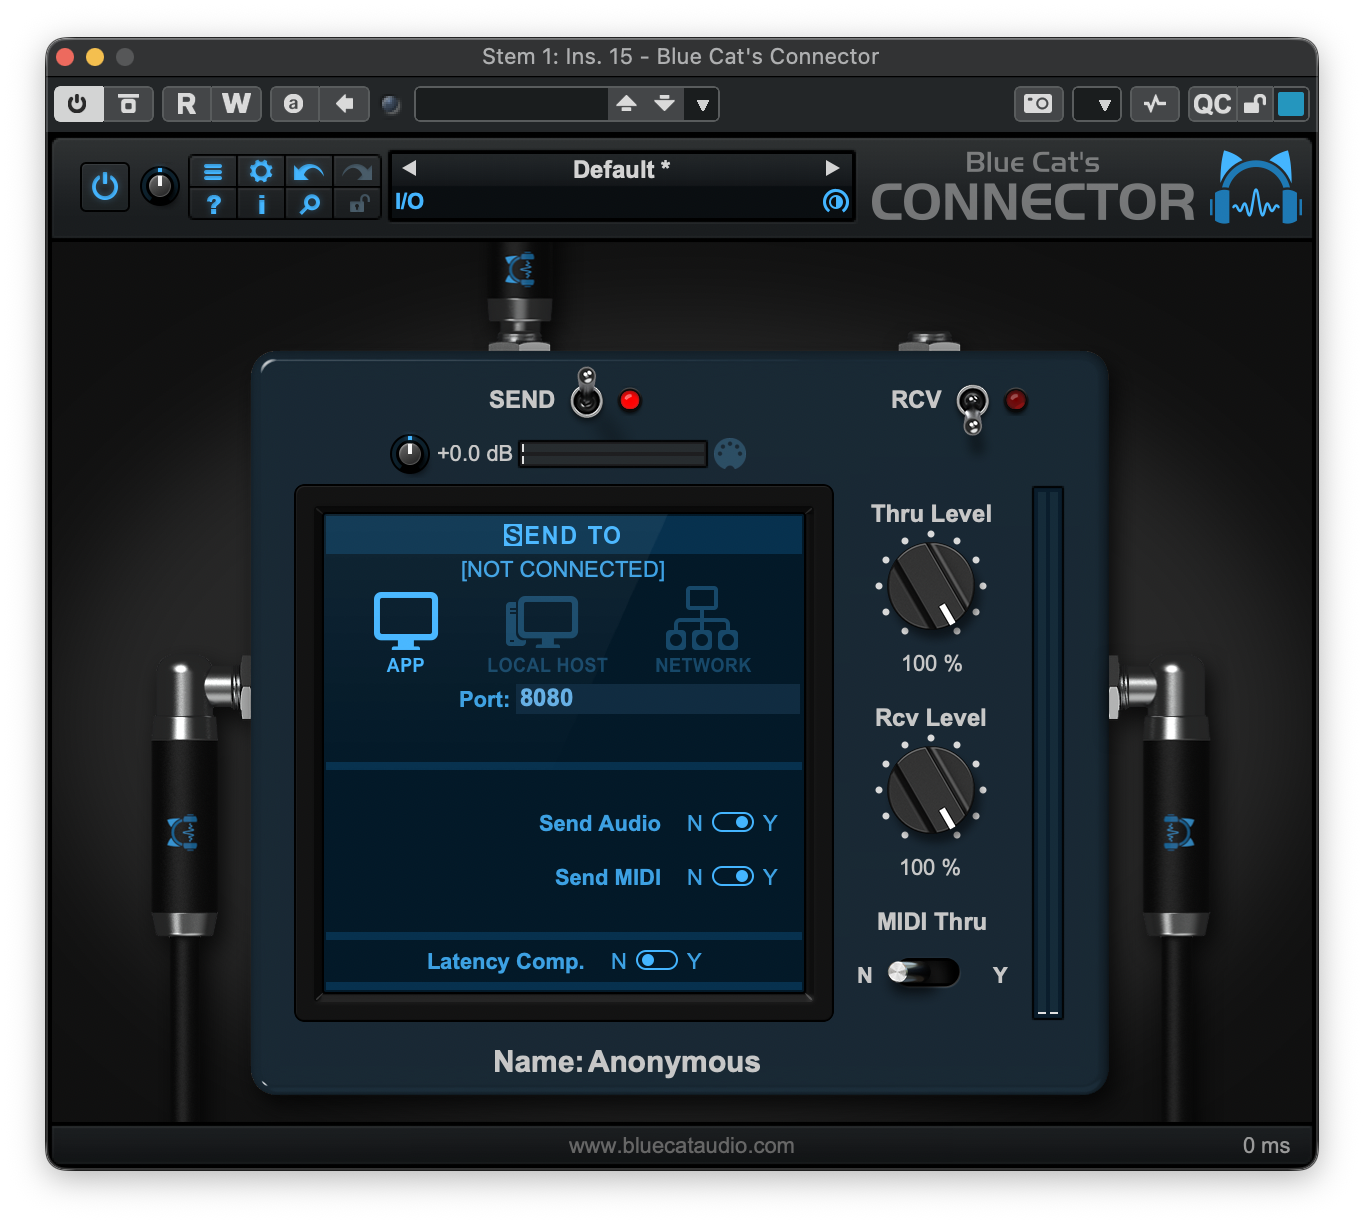1364x1224 pixels.
Task: Click the Cubase plugin activate power button
Action: 78,104
